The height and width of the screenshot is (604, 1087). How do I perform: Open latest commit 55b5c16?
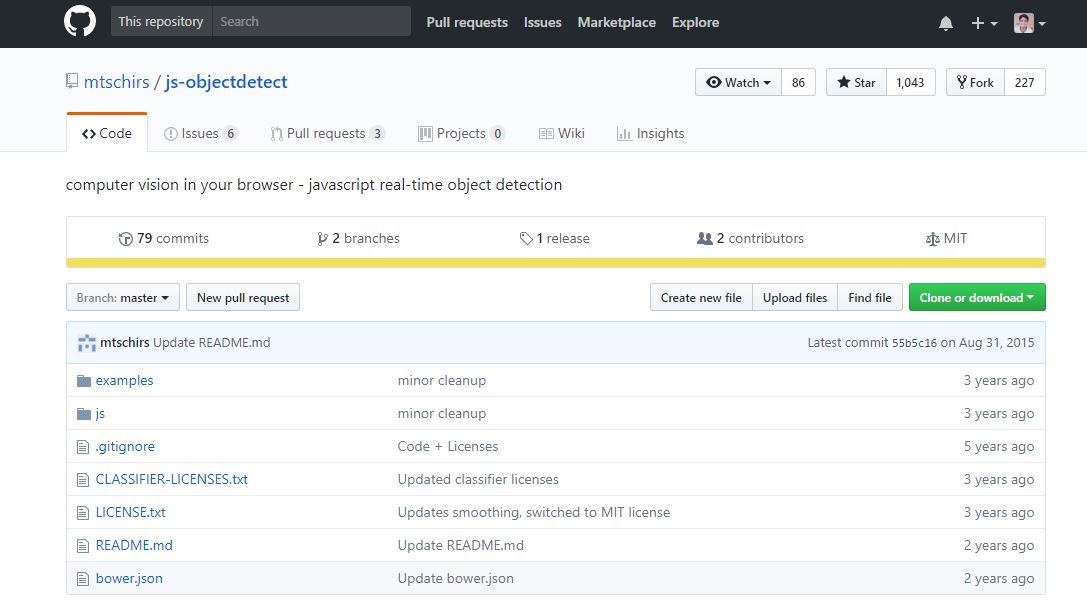[914, 343]
